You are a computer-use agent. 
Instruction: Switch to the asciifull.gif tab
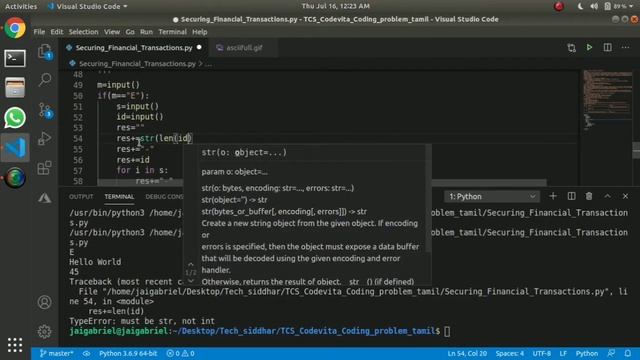coord(244,48)
